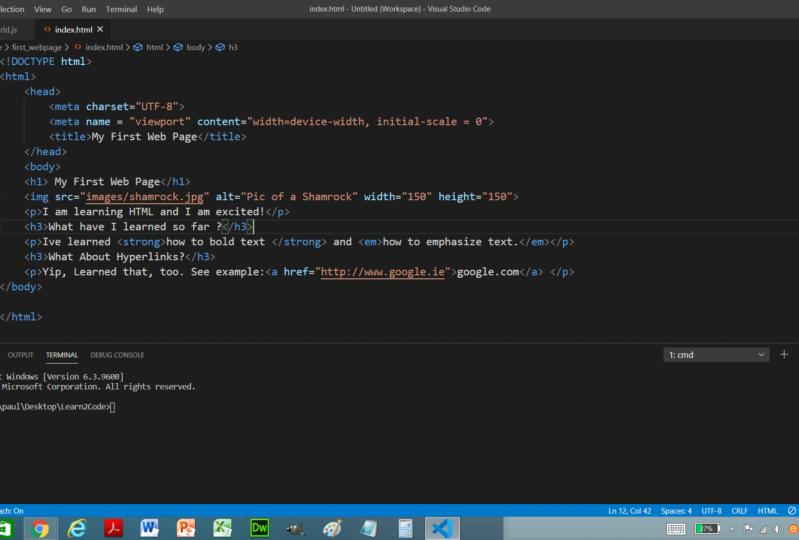Open network signal tray icon

pos(763,529)
